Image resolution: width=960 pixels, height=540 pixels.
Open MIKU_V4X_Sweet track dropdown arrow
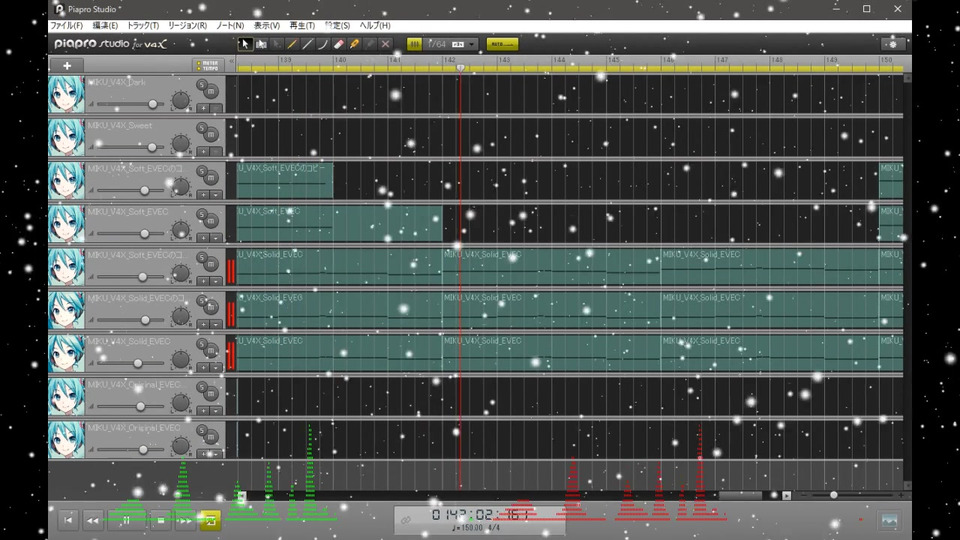click(216, 151)
